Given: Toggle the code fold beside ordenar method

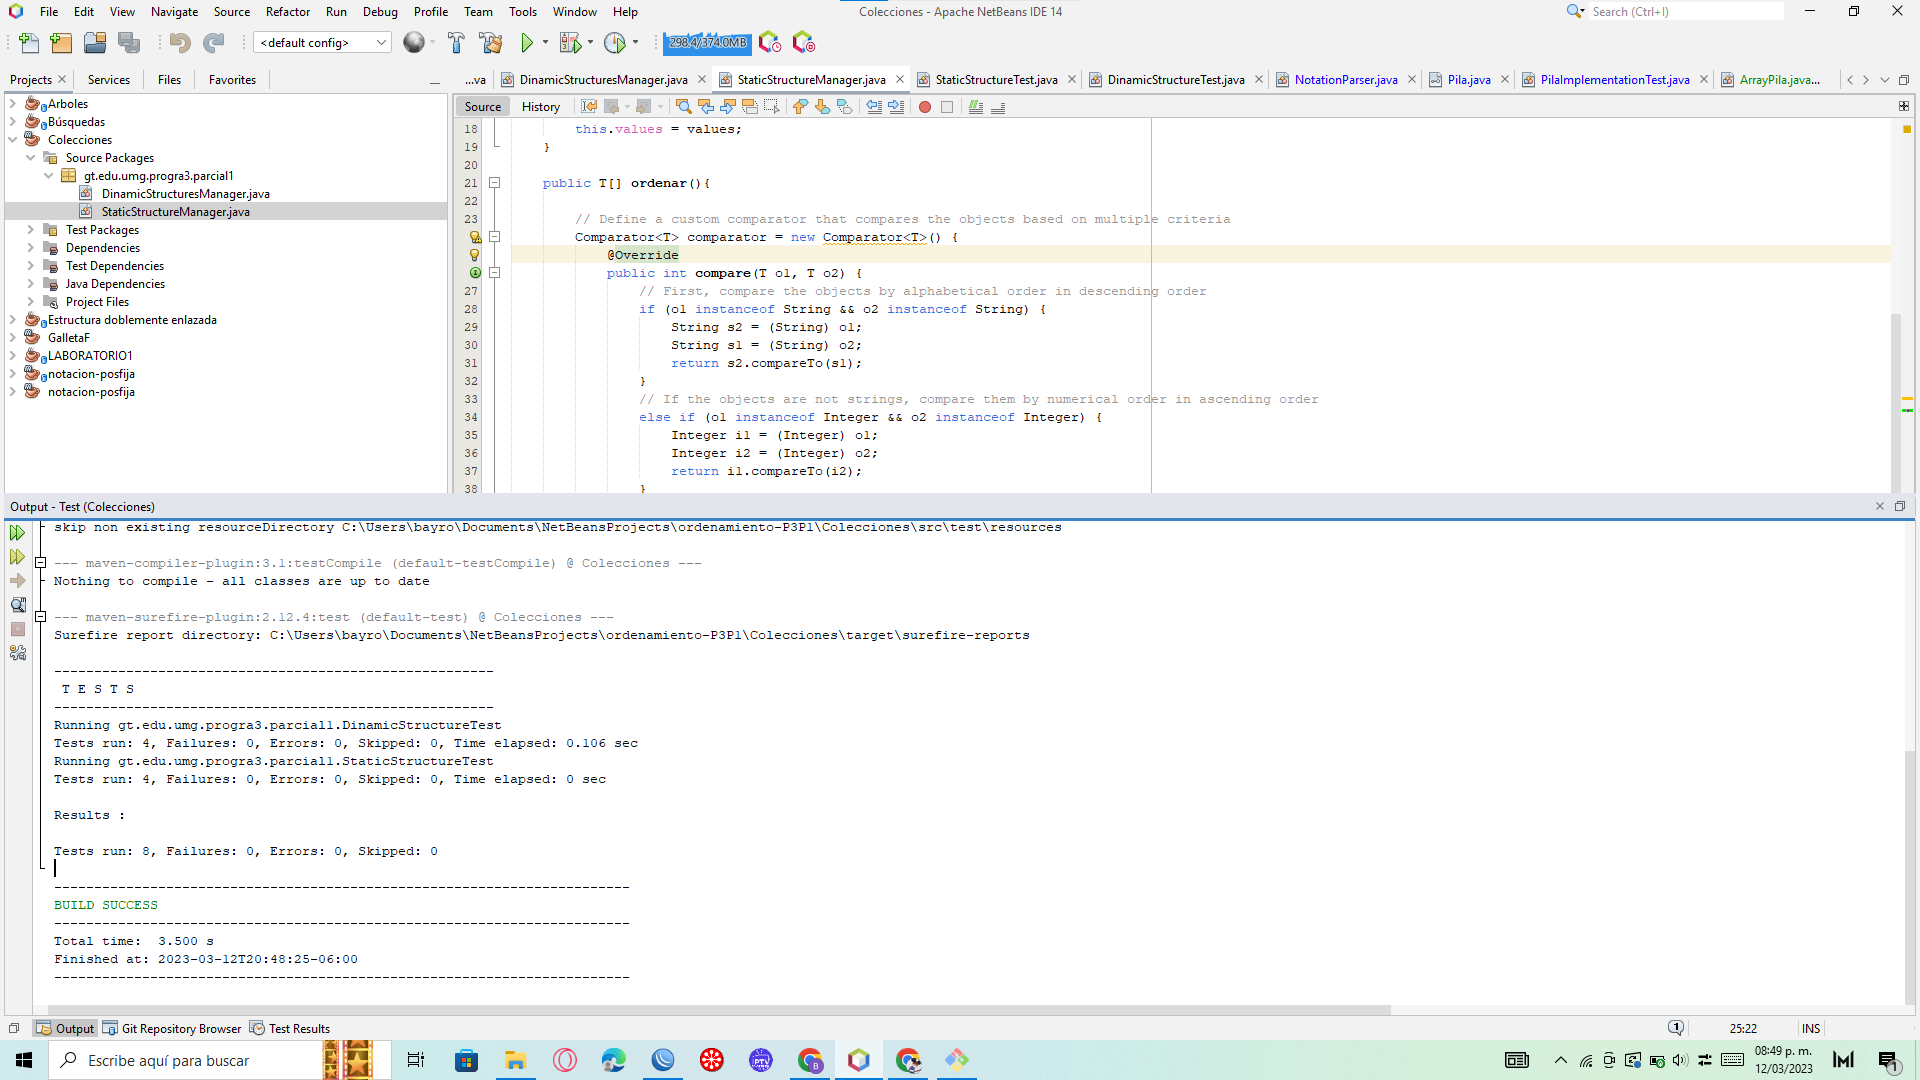Looking at the screenshot, I should coord(495,183).
